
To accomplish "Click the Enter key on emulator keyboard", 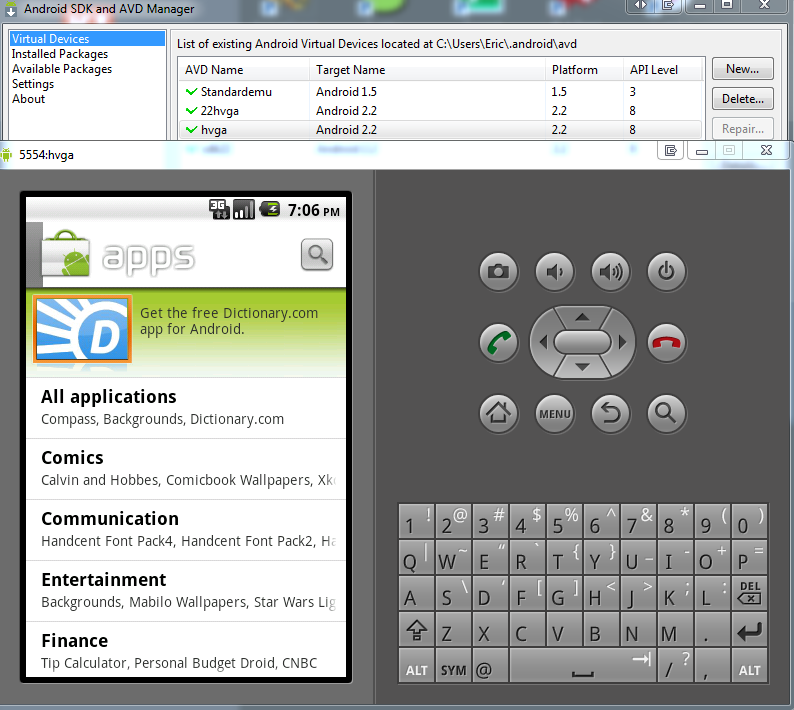I will [749, 629].
